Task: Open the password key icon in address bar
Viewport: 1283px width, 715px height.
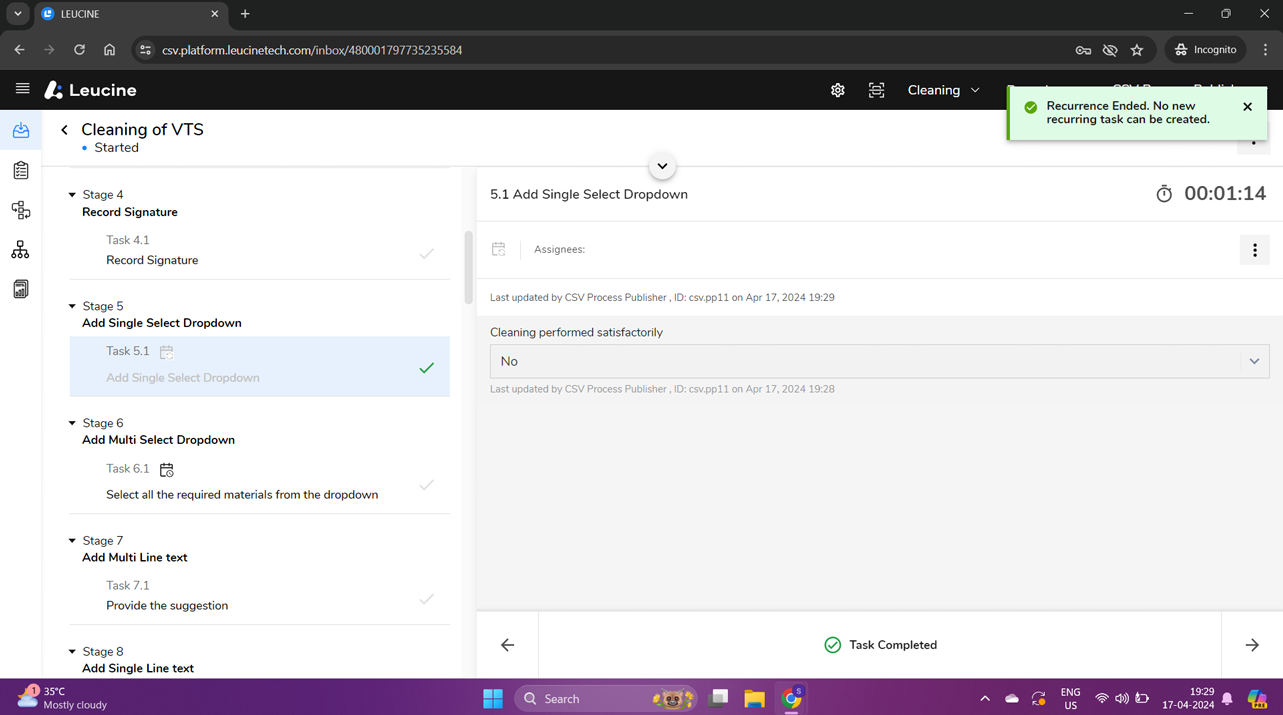Action: pos(1083,50)
